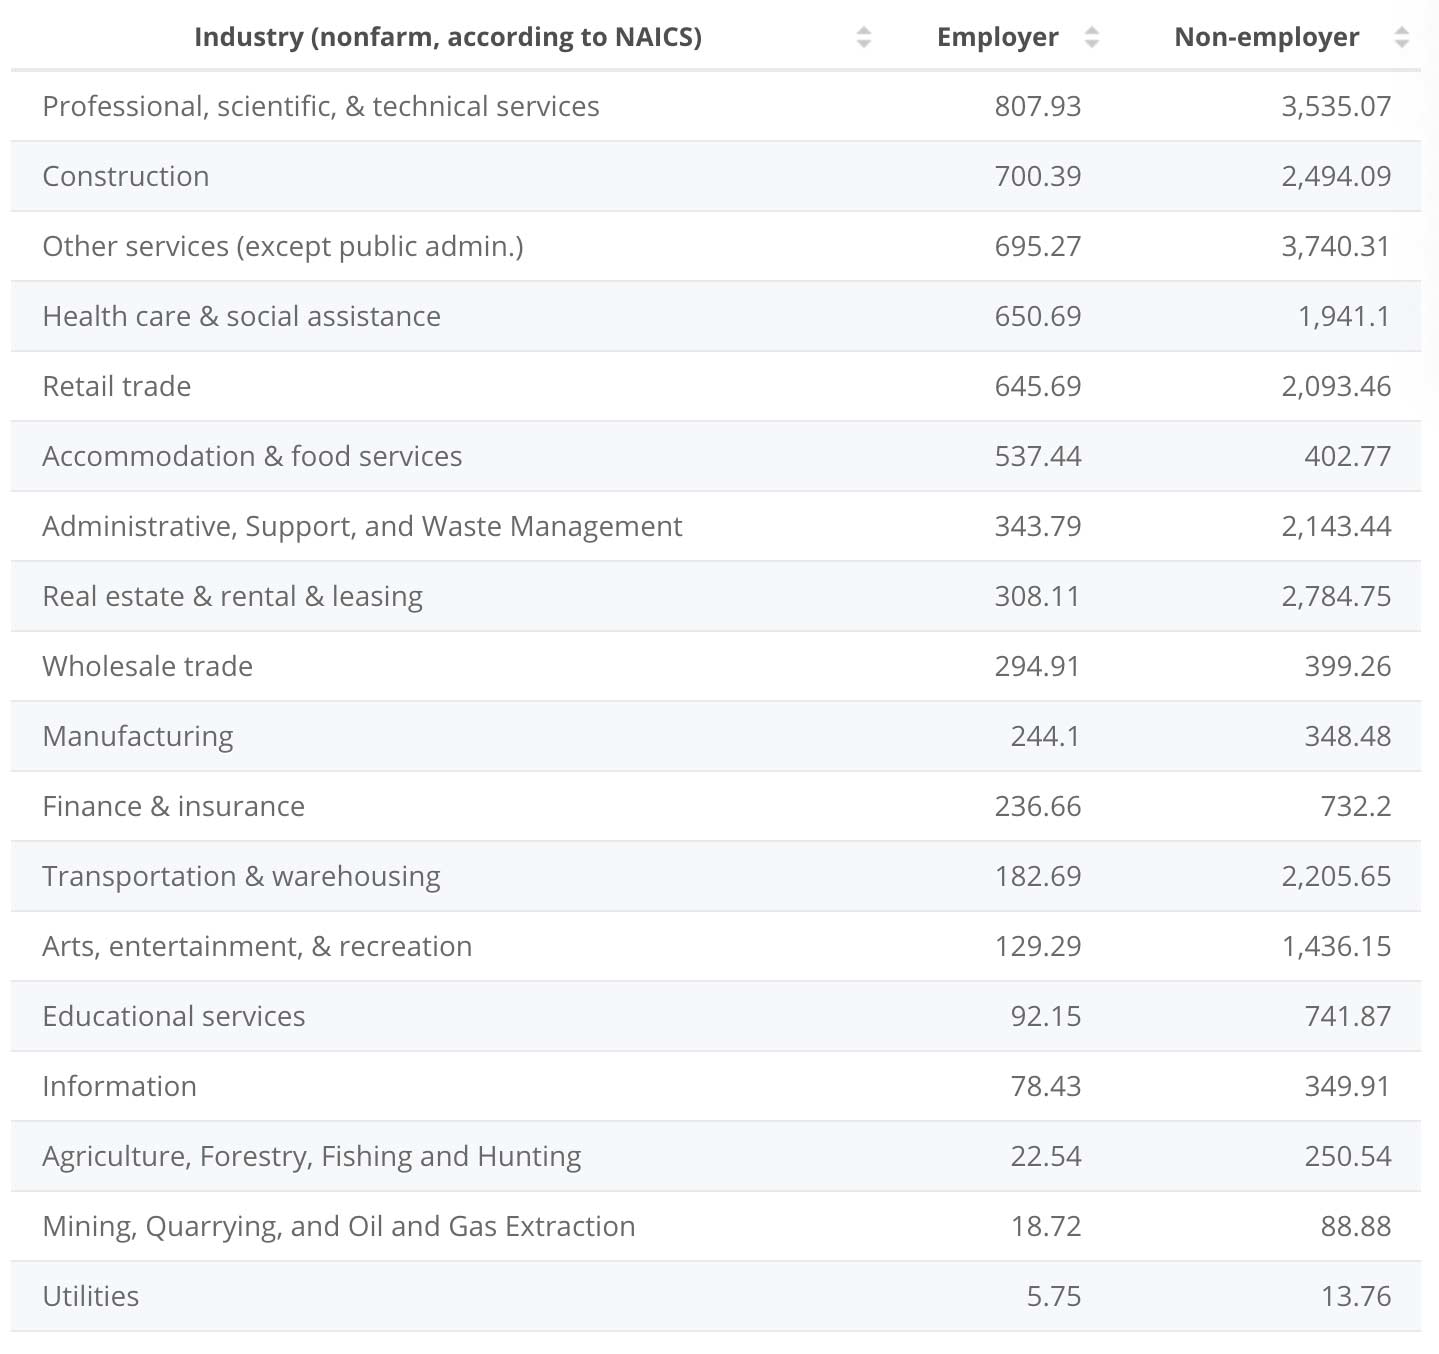Select Transportation & warehousing row
Screen dimensions: 1439x1354
point(241,877)
